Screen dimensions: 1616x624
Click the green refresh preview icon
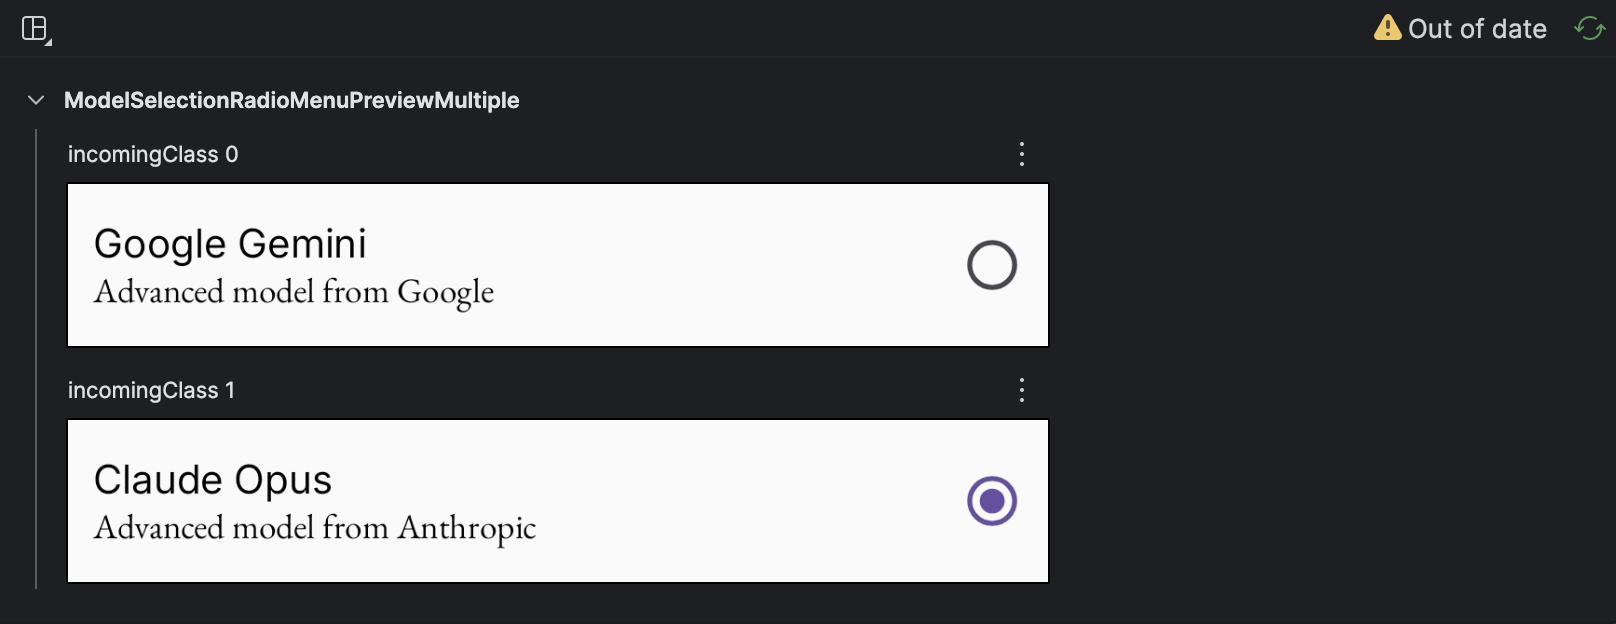1589,28
